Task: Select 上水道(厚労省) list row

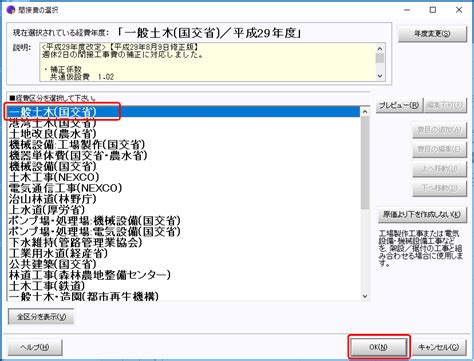Action: coord(184,210)
